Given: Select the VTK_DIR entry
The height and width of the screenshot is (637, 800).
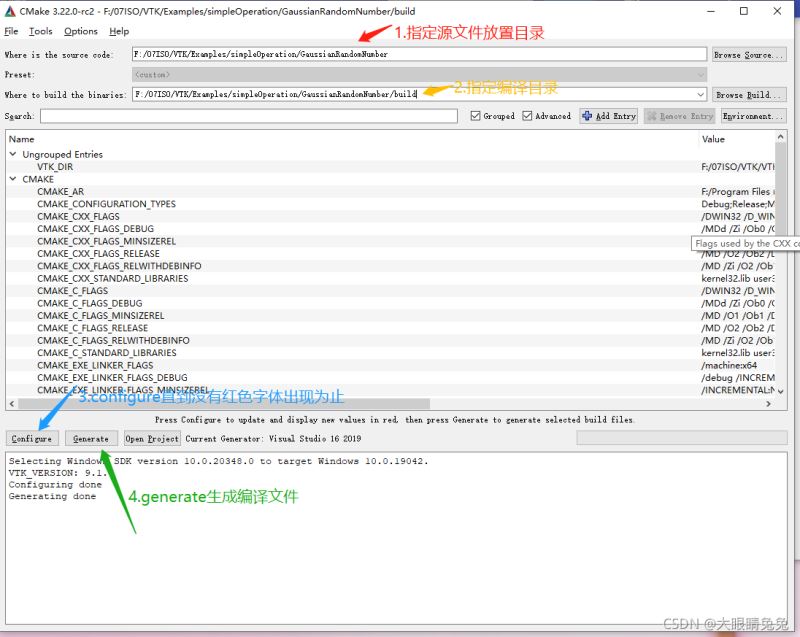Looking at the screenshot, I should [x=55, y=167].
